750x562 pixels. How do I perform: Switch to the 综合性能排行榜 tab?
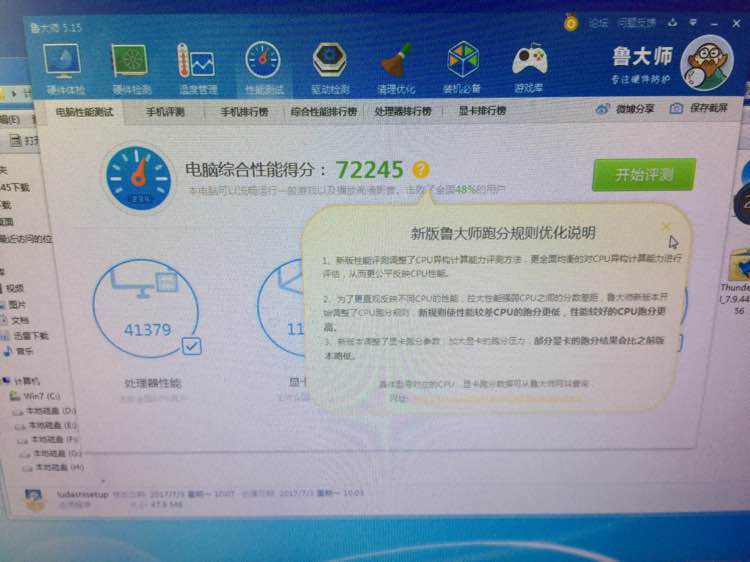324,112
